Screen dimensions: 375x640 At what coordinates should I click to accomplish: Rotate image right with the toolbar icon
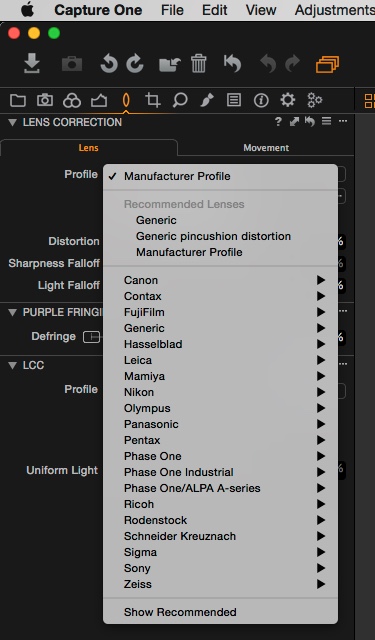[x=135, y=64]
